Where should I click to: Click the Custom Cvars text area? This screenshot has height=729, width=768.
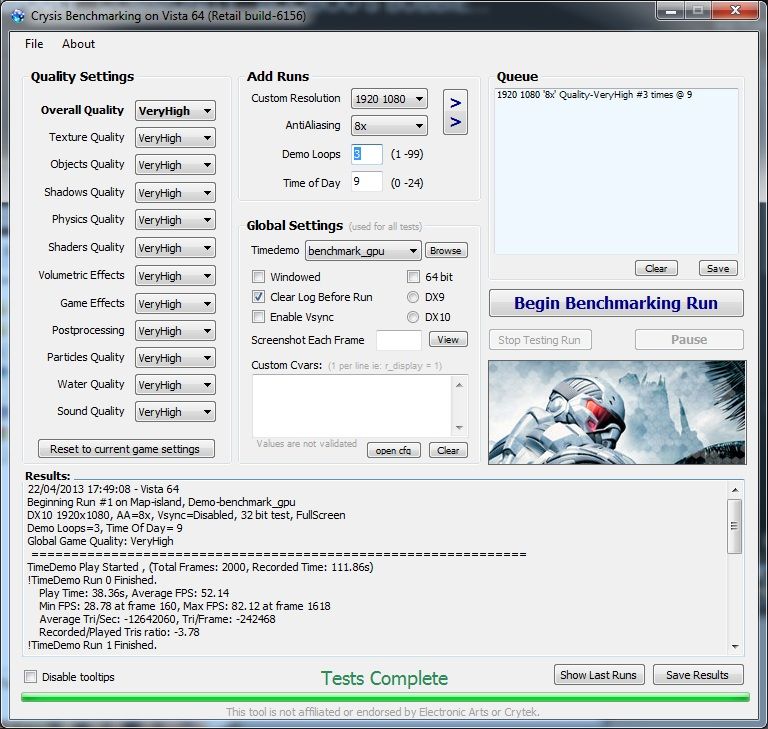353,406
